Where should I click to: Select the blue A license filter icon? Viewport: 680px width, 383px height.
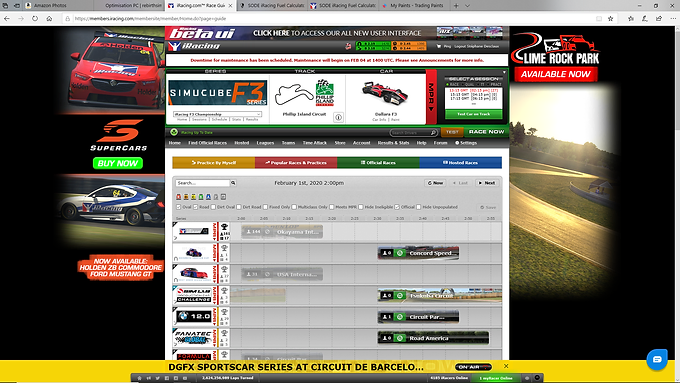(208, 197)
